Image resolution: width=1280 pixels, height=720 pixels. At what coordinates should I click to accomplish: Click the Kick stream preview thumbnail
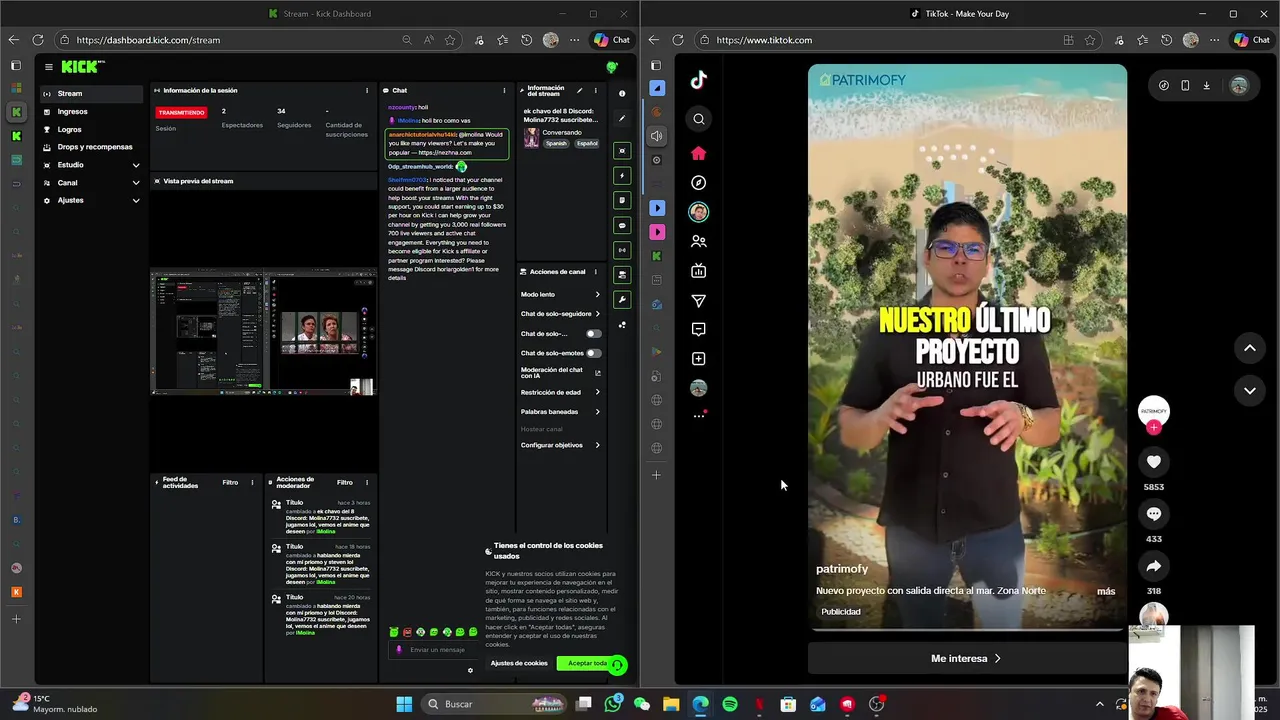264,332
